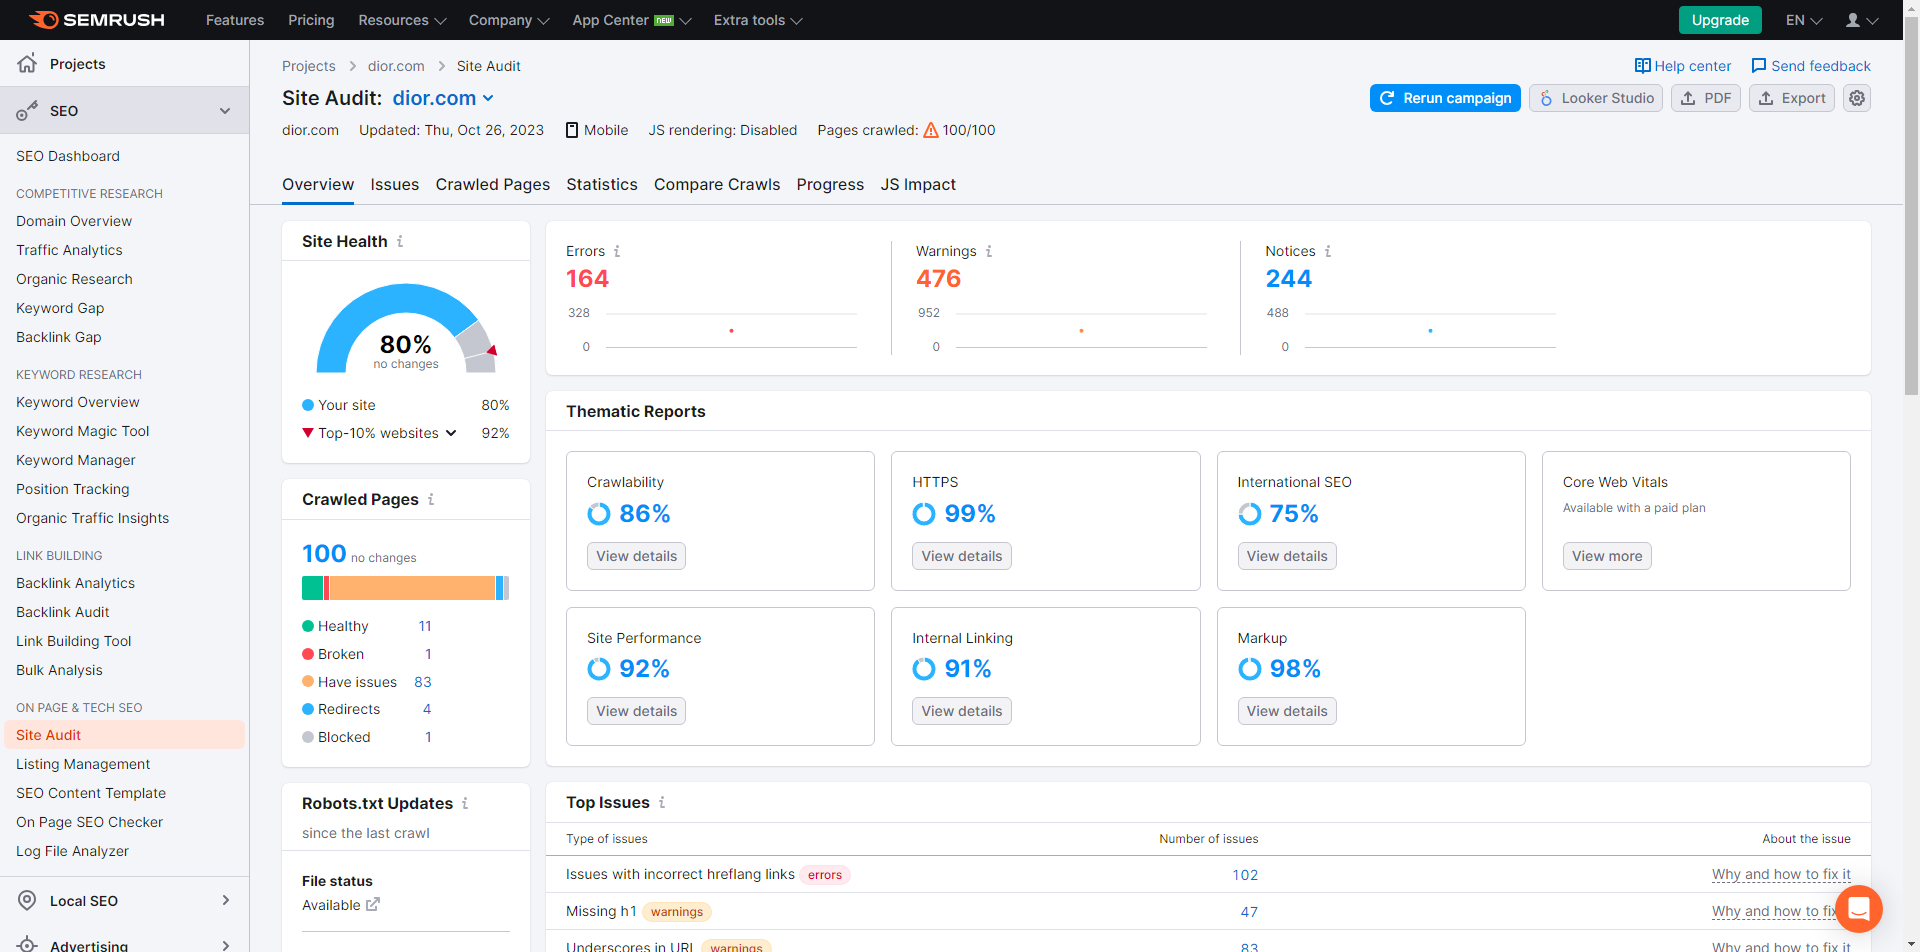The image size is (1920, 952).
Task: Click the Internal Linking score ring icon
Action: (x=924, y=669)
